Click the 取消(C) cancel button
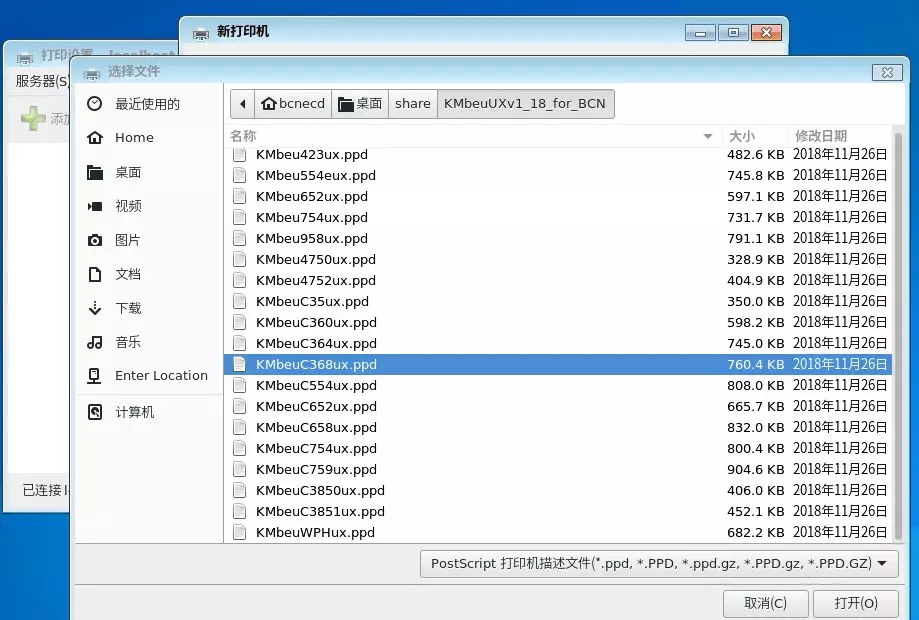Viewport: 919px width, 620px height. tap(765, 603)
